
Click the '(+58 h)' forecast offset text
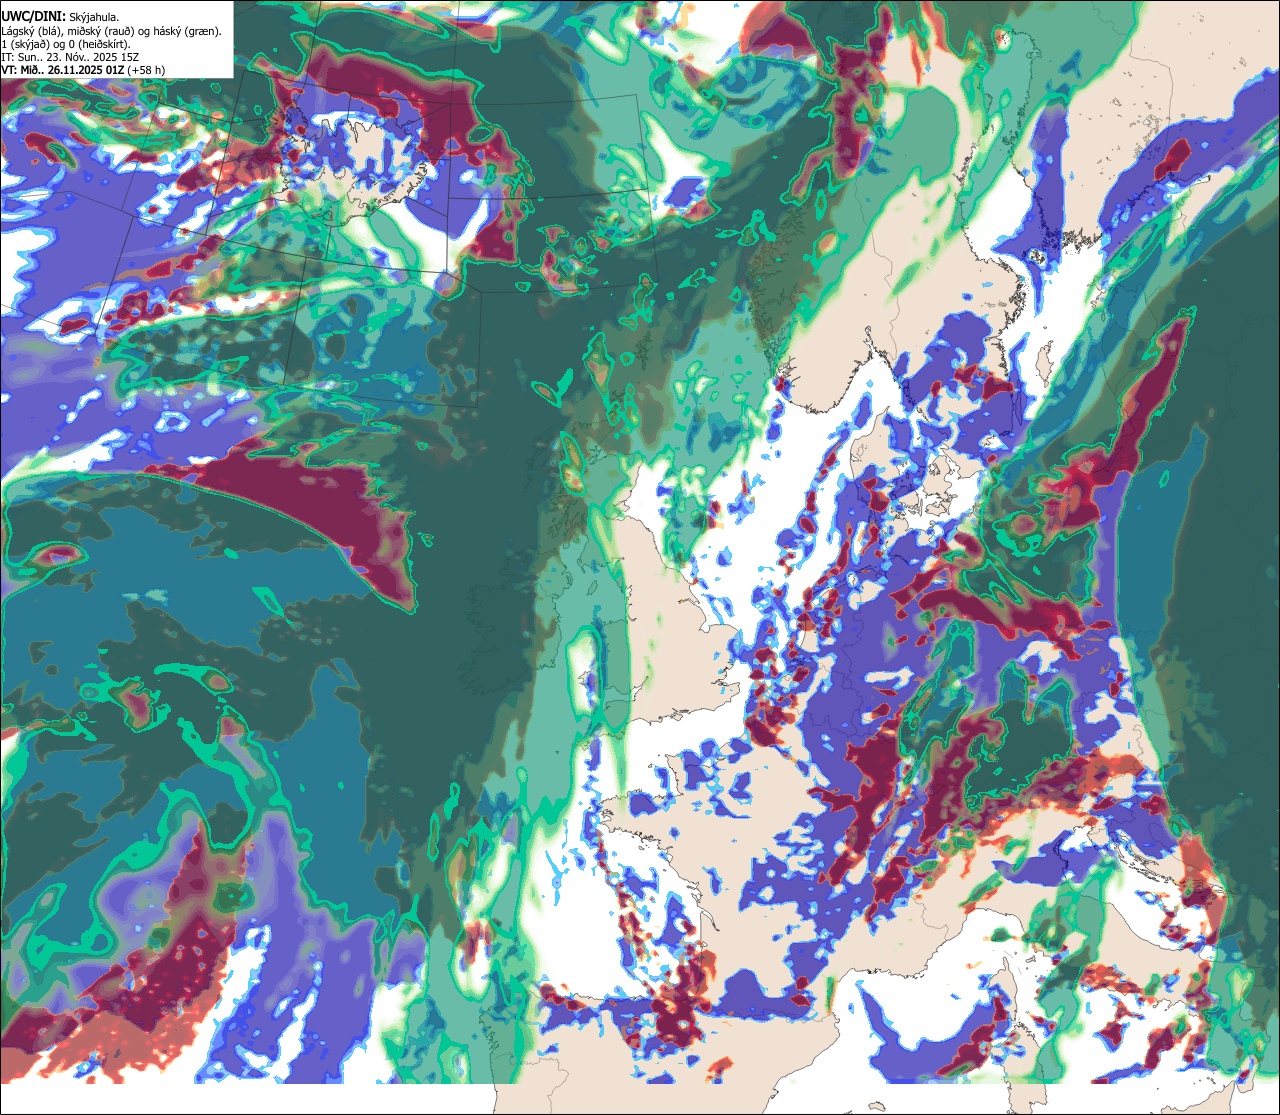[x=146, y=70]
